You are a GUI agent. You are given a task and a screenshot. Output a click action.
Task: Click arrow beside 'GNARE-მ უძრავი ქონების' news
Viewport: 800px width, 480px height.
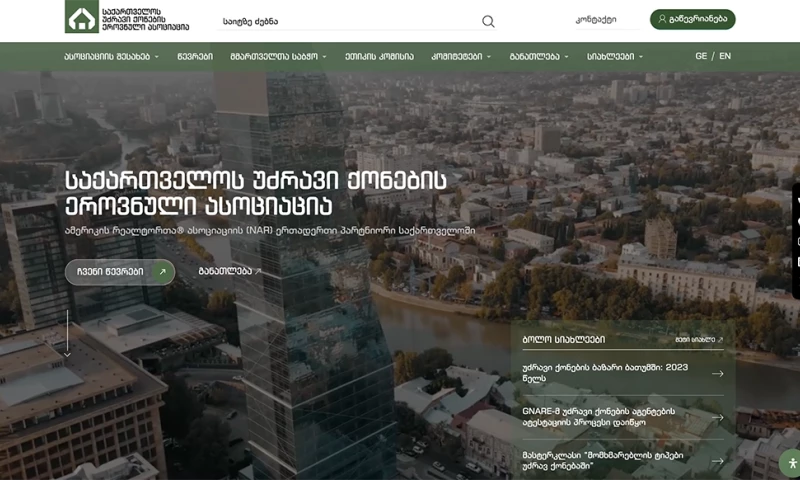pyautogui.click(x=718, y=417)
